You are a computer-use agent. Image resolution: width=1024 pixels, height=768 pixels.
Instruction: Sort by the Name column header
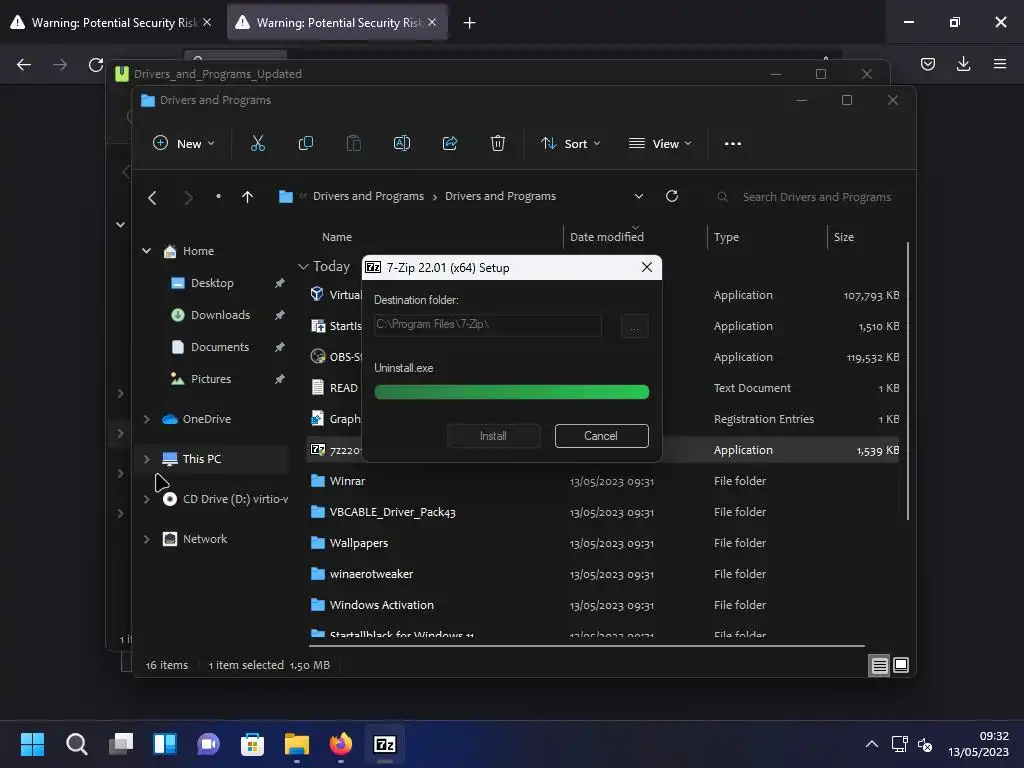pyautogui.click(x=337, y=237)
